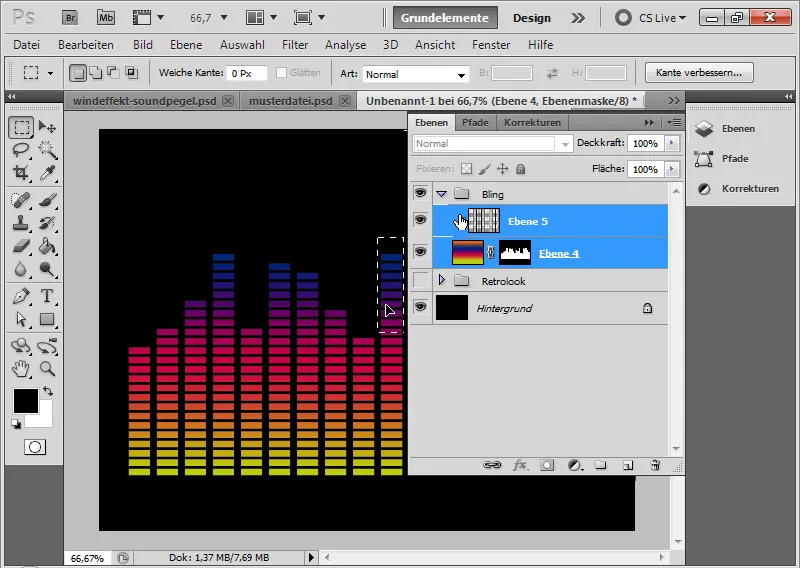
Task: Select the Rectangular Marquee tool
Action: coord(21,127)
